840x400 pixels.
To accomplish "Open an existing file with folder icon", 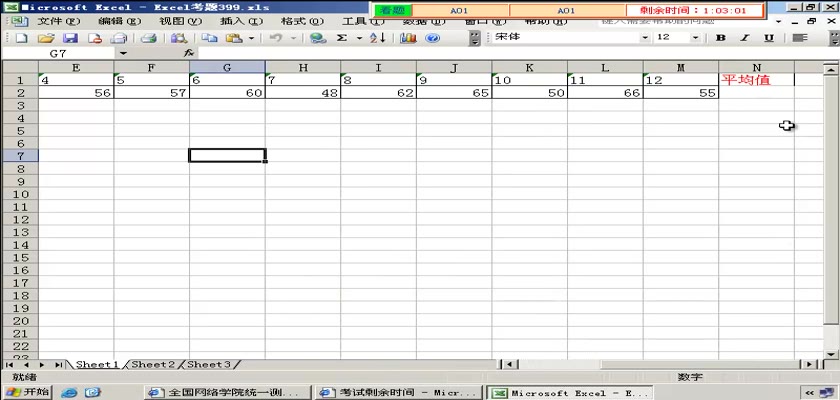I will [47, 38].
